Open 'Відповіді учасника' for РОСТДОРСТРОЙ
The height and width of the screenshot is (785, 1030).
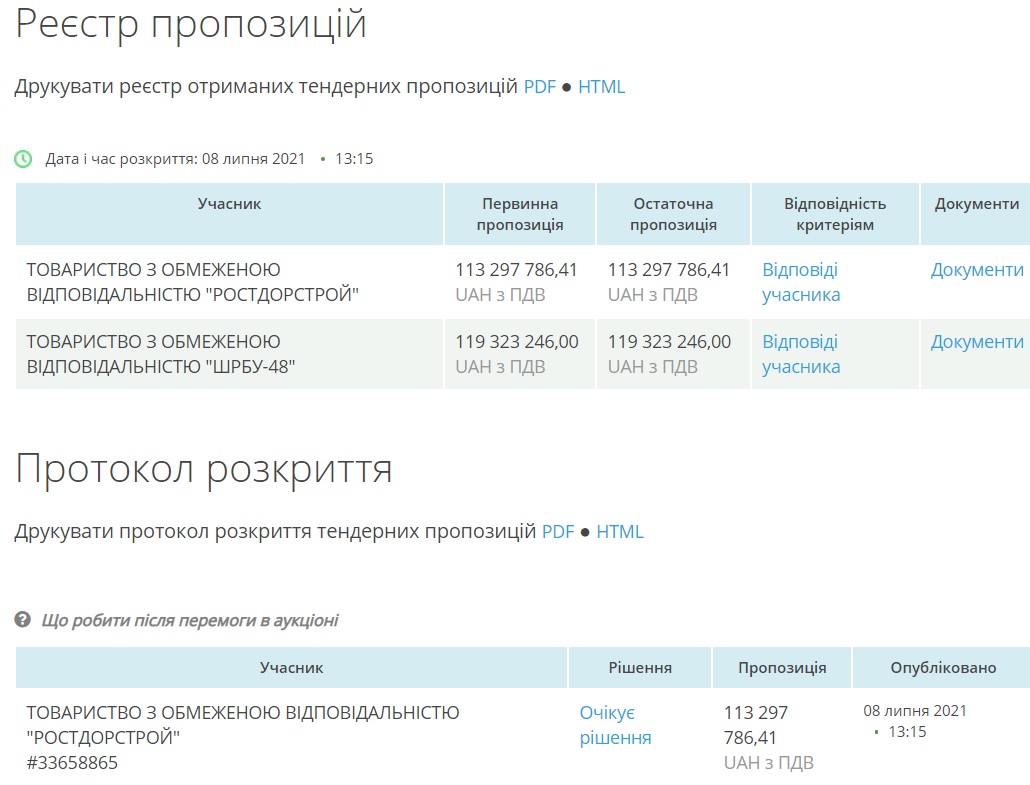click(801, 282)
